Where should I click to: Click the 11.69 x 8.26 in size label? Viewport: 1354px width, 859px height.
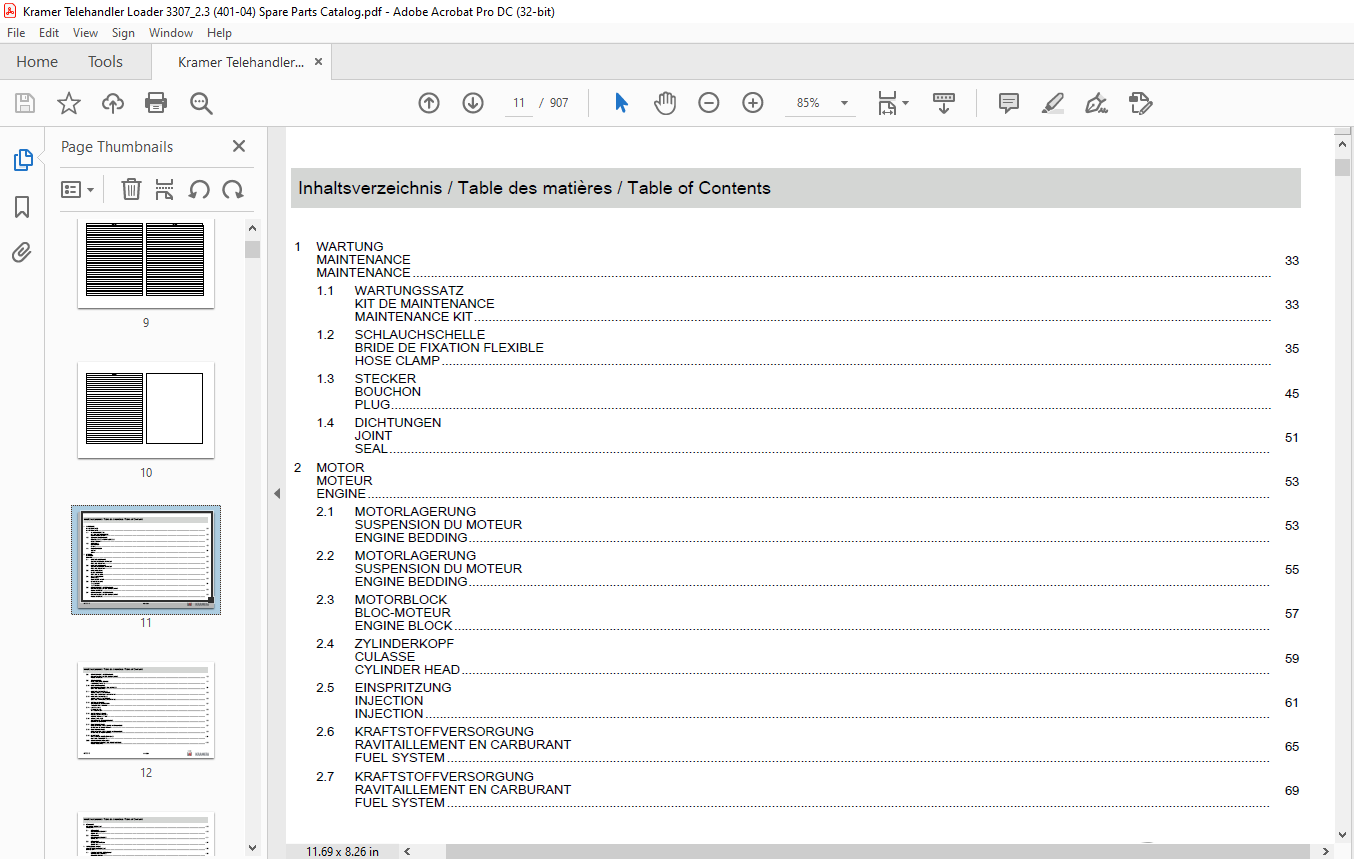click(340, 852)
